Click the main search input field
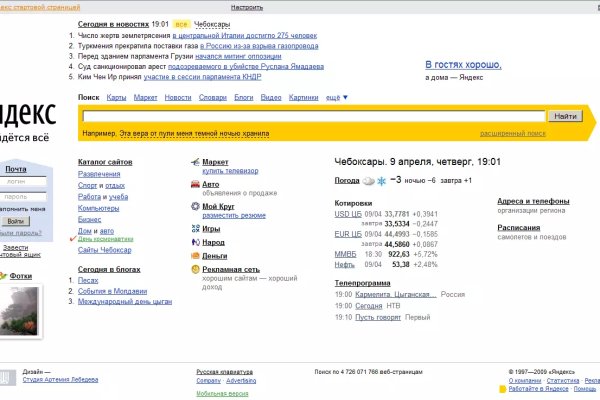Viewport: 600px width, 400px height. [311, 117]
